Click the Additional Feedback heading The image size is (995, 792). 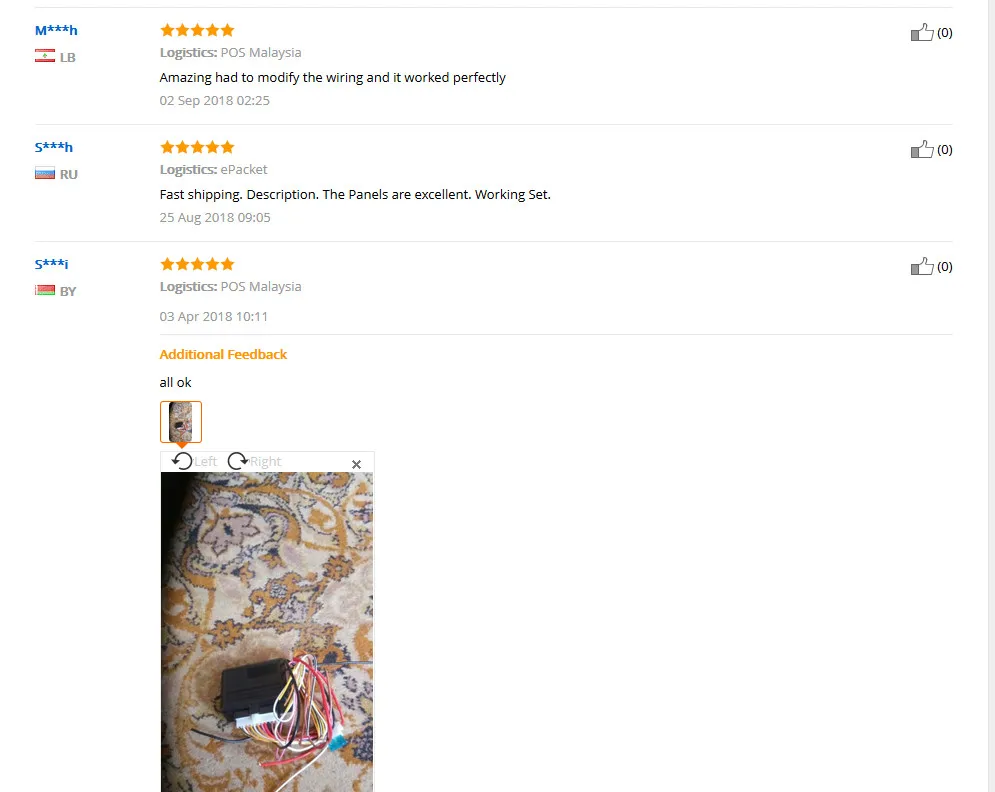223,354
